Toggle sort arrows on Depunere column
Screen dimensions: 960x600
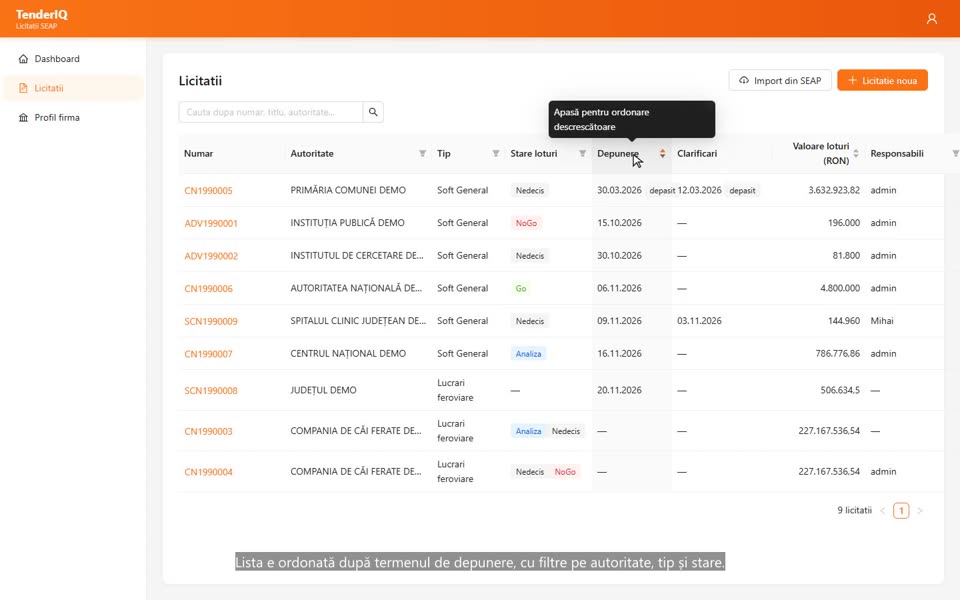(662, 154)
